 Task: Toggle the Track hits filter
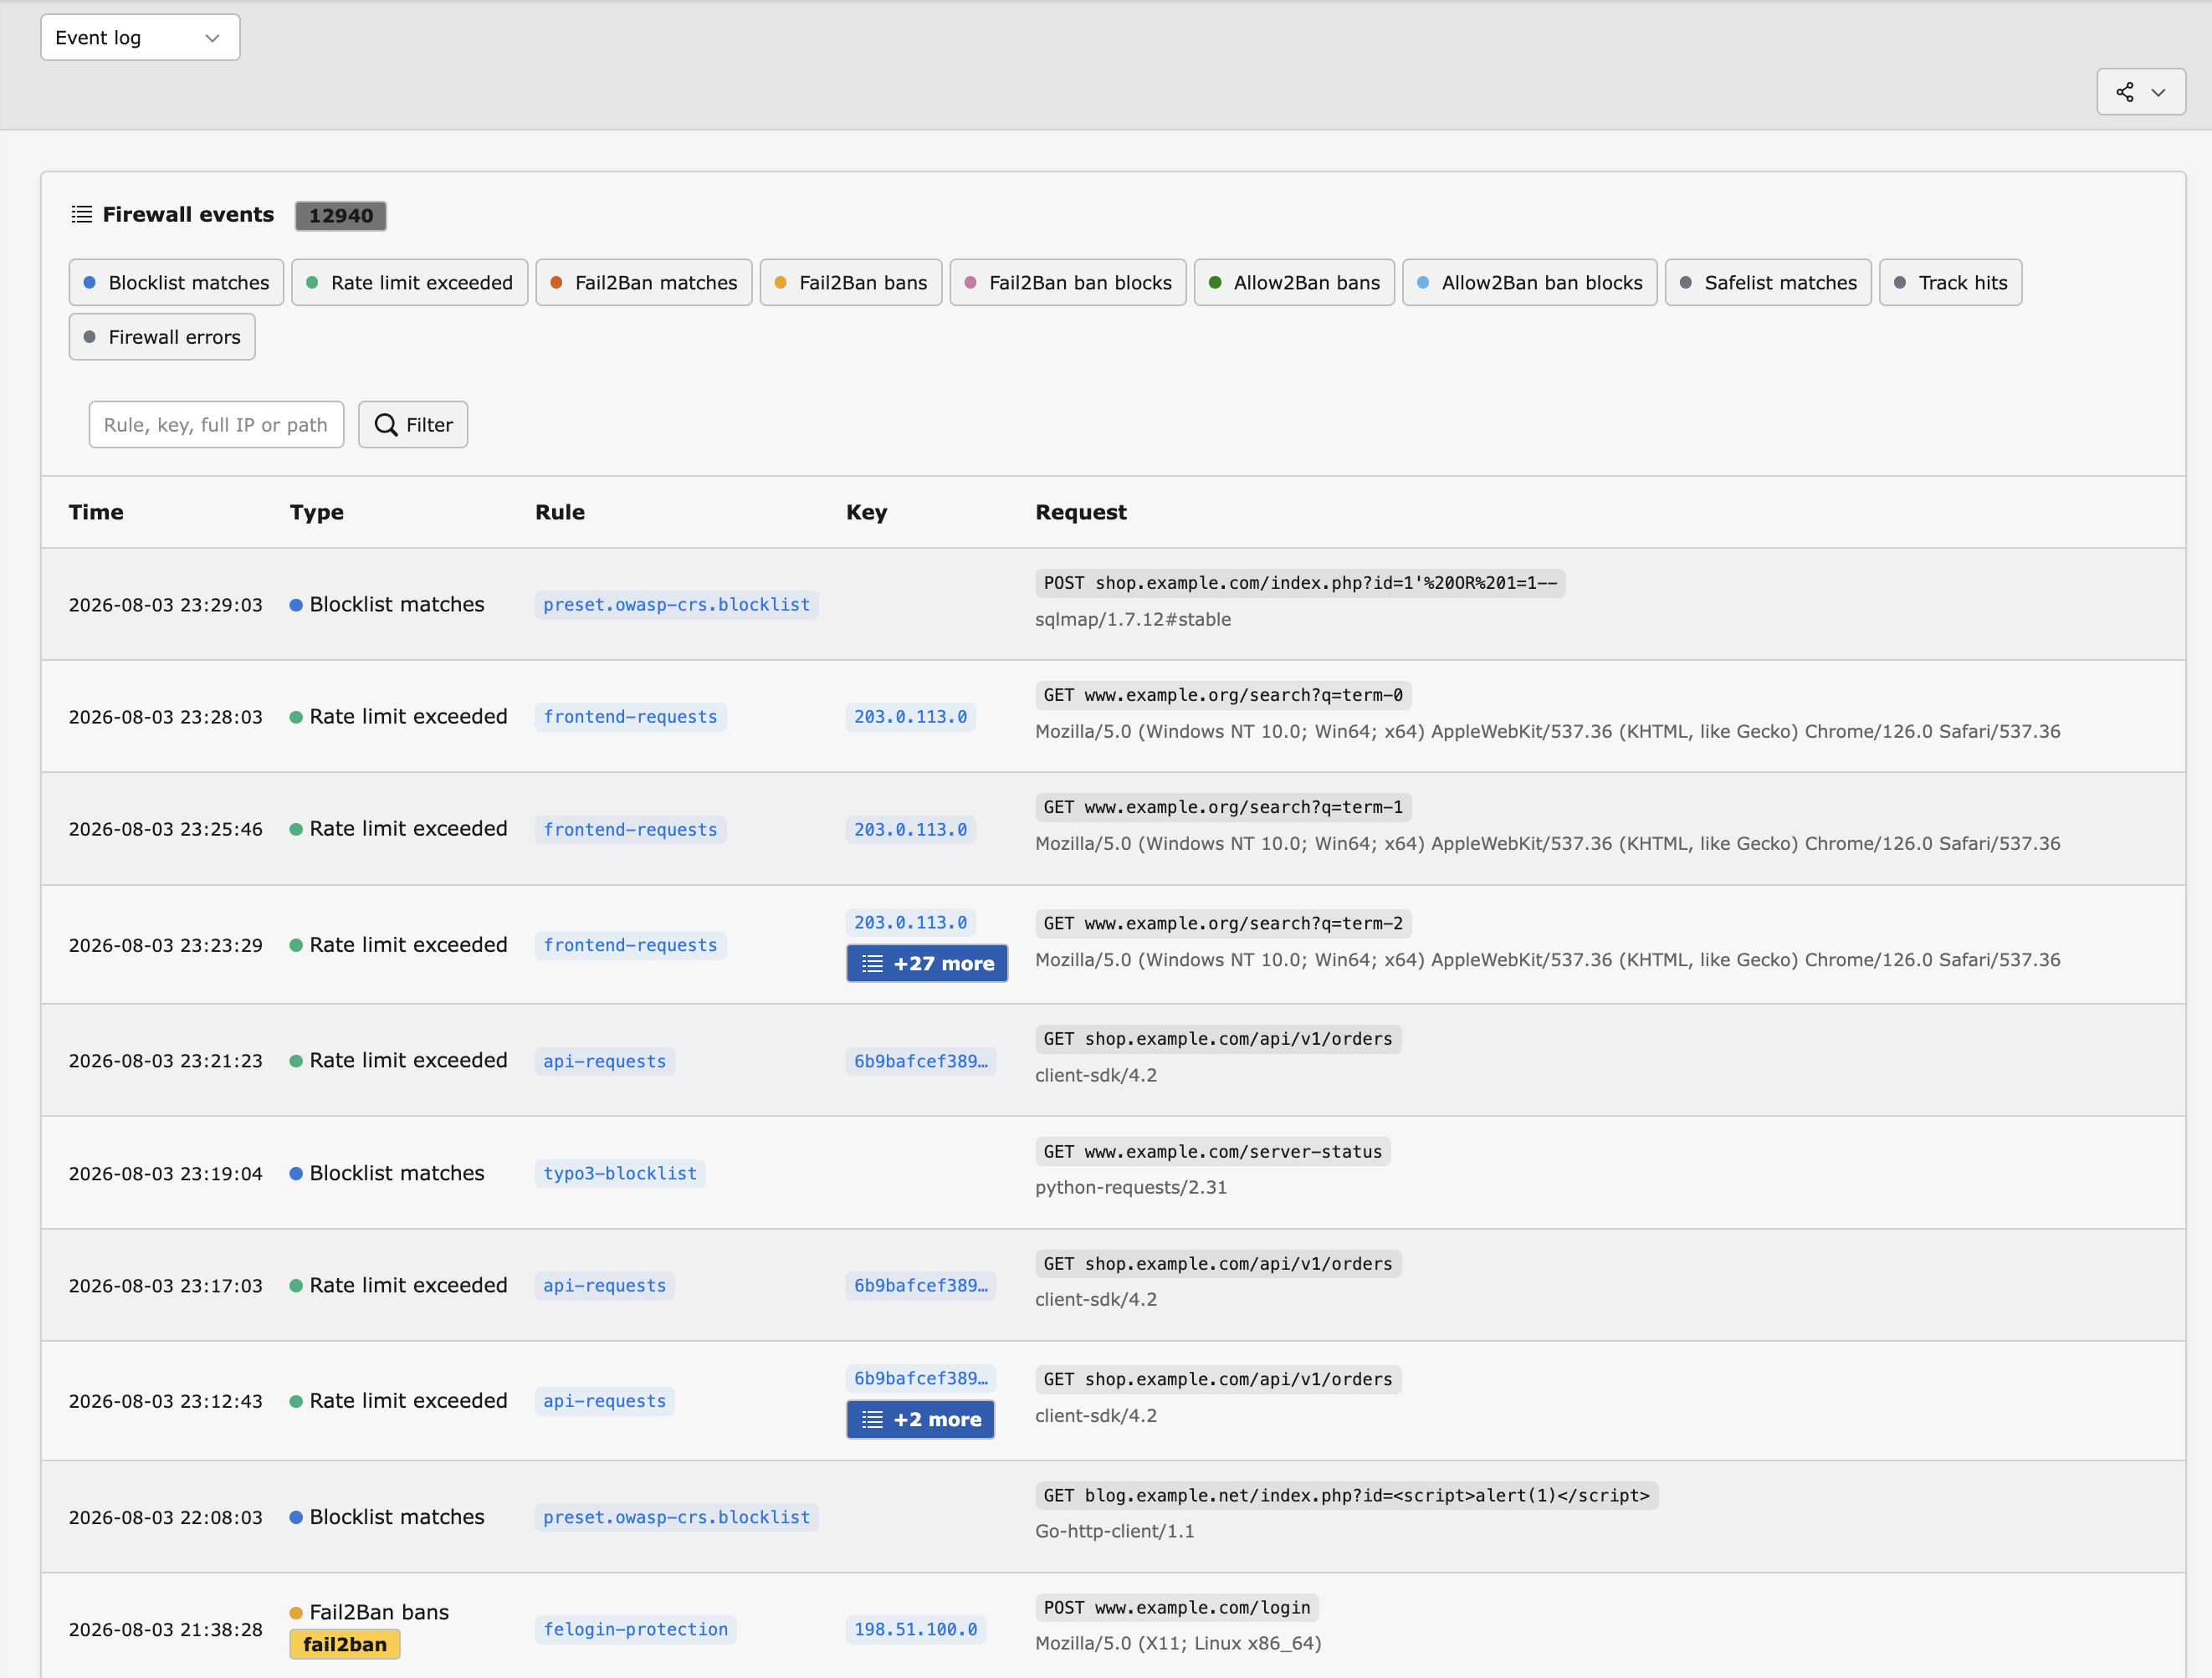pyautogui.click(x=1950, y=283)
